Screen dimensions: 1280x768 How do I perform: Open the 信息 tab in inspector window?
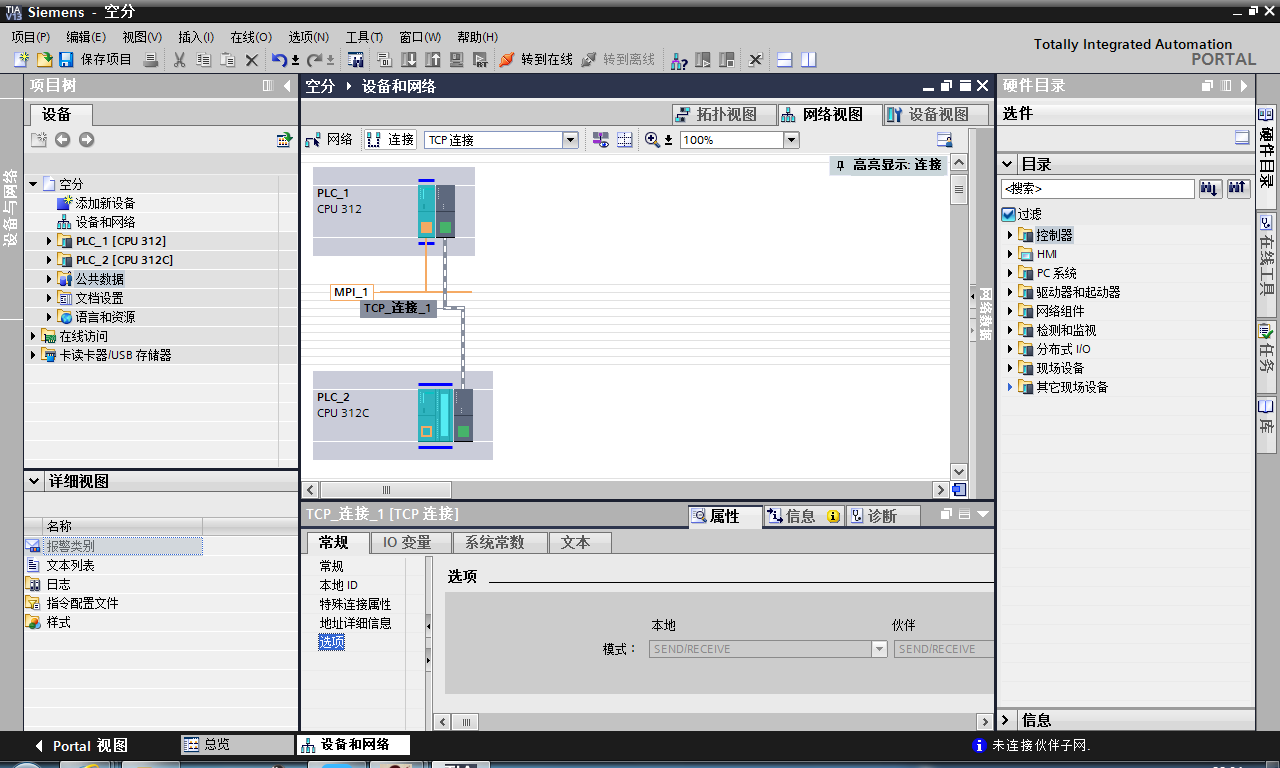[x=803, y=516]
